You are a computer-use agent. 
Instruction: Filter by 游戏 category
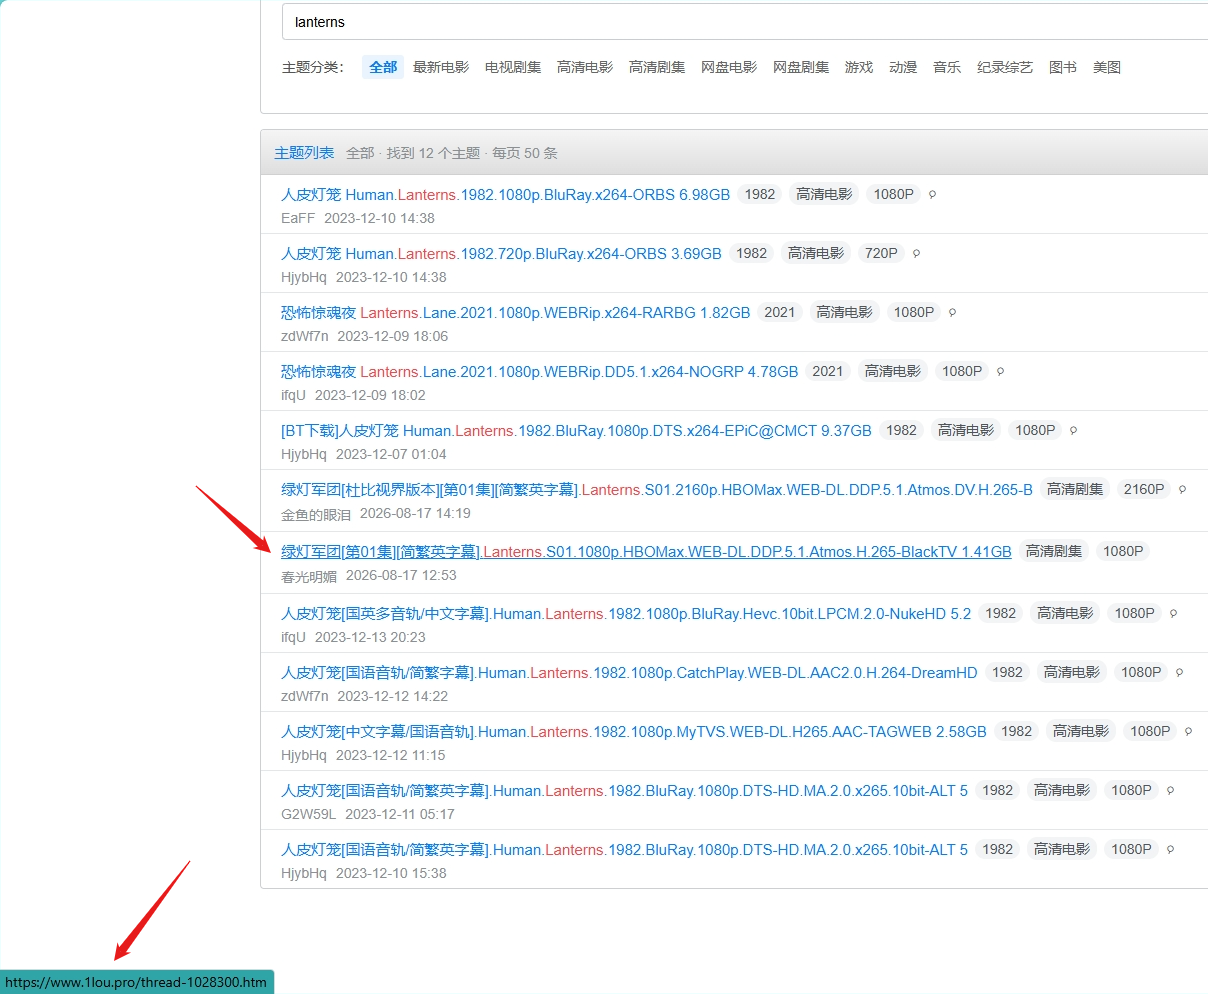[859, 67]
